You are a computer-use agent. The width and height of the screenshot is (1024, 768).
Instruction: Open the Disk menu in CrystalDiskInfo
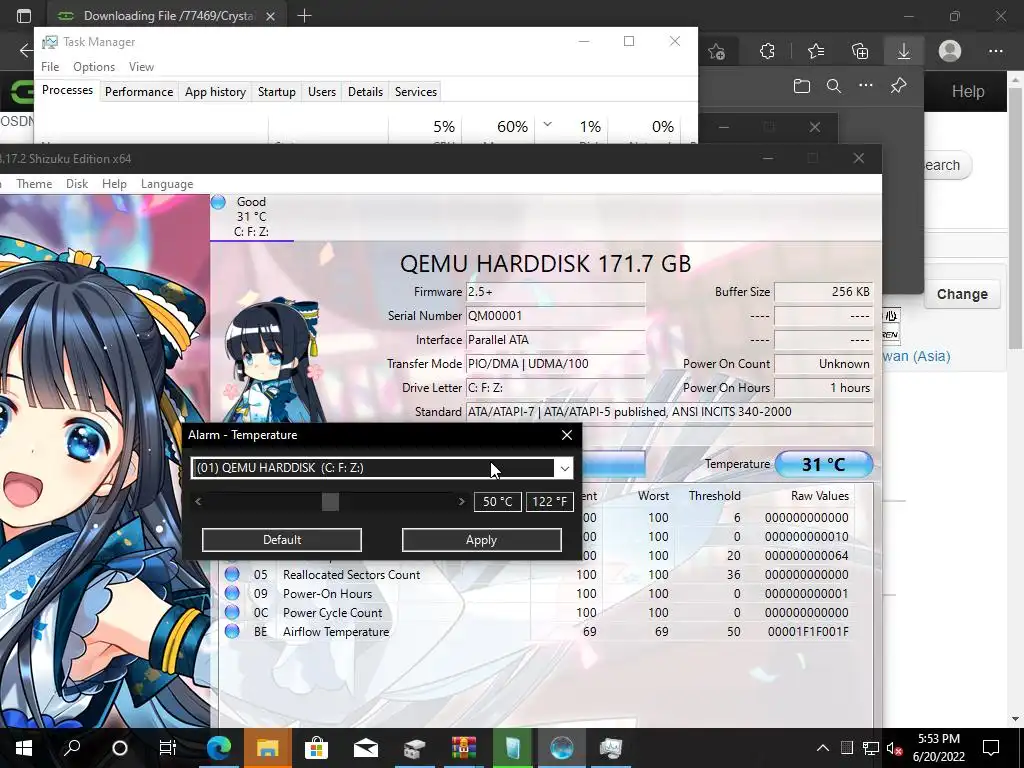click(x=76, y=184)
